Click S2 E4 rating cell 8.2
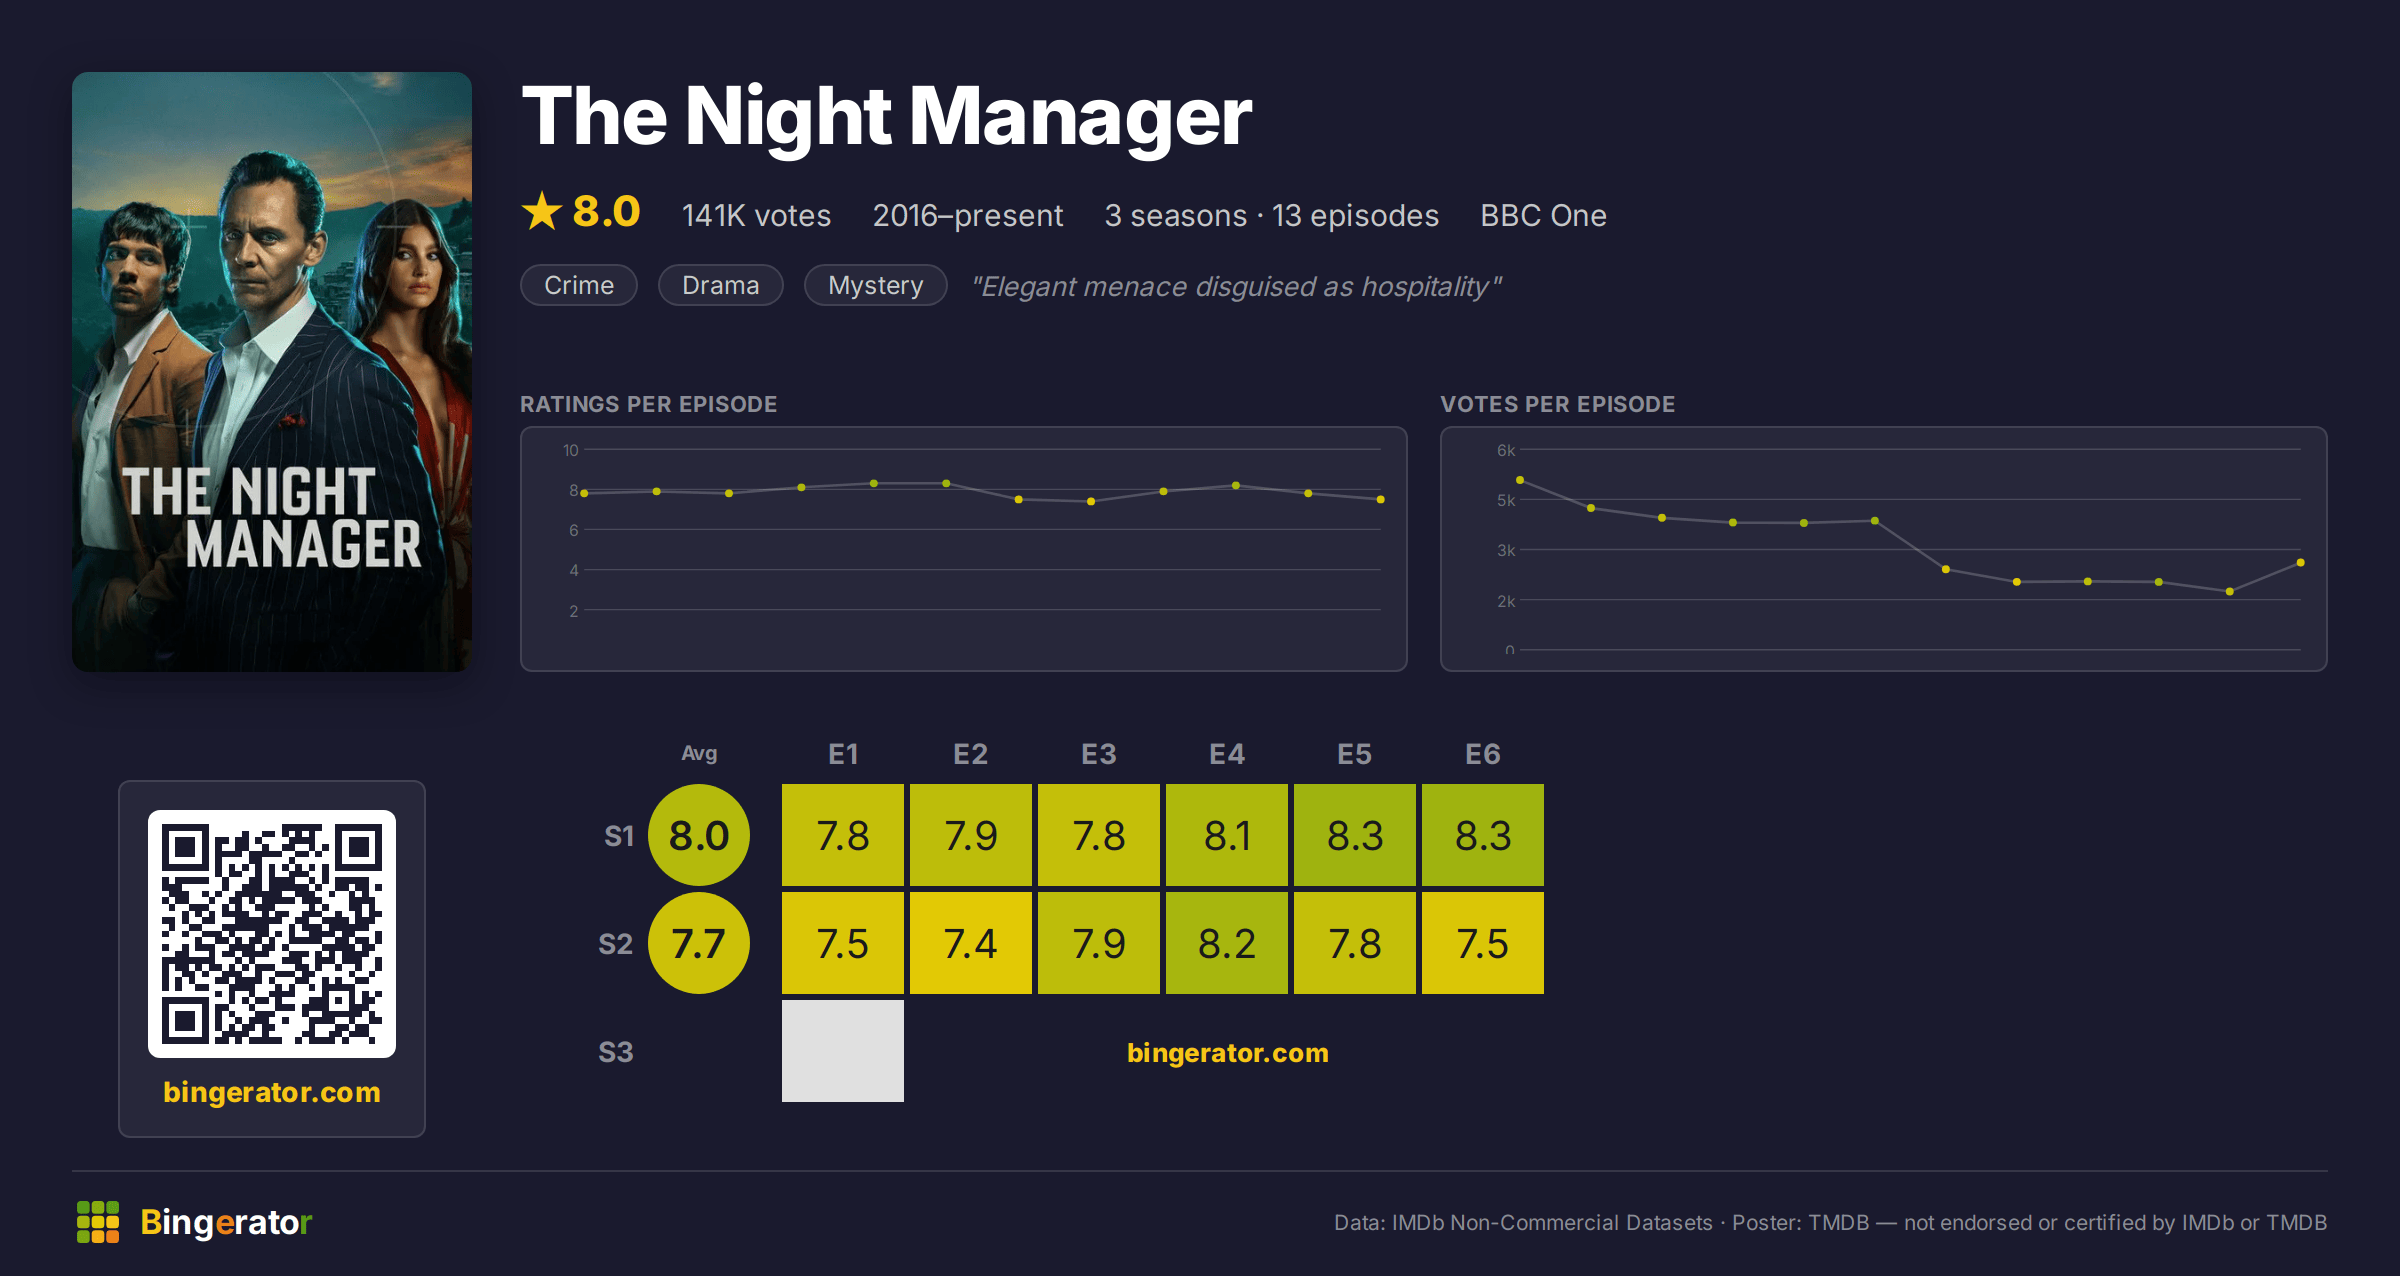The image size is (2400, 1276). (x=1227, y=943)
